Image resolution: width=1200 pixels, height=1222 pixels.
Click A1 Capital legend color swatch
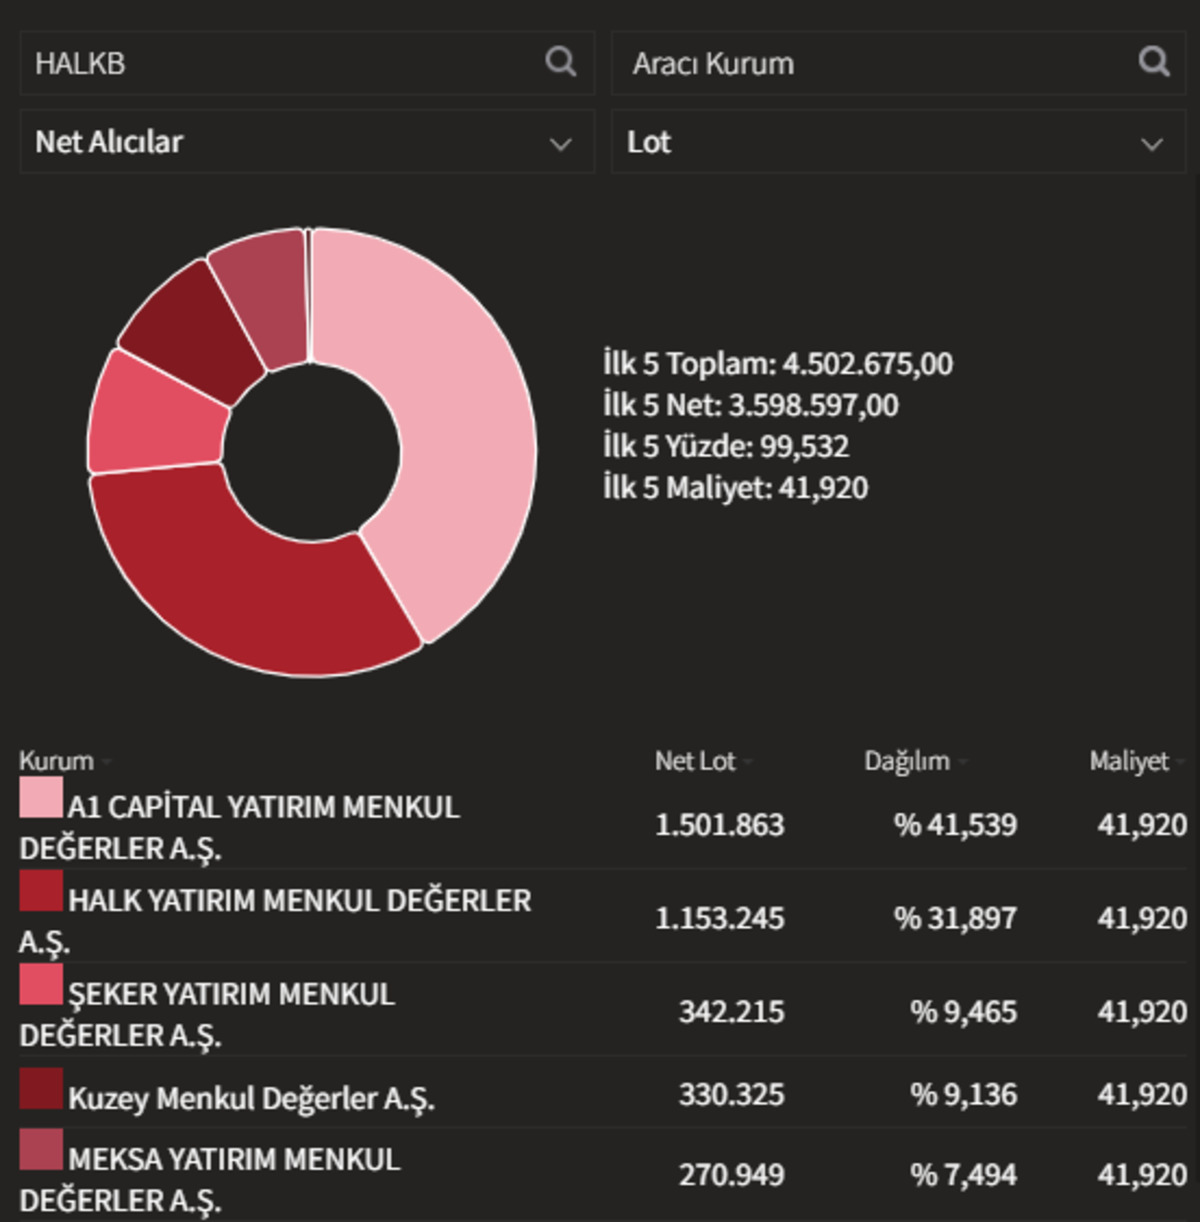pos(41,798)
